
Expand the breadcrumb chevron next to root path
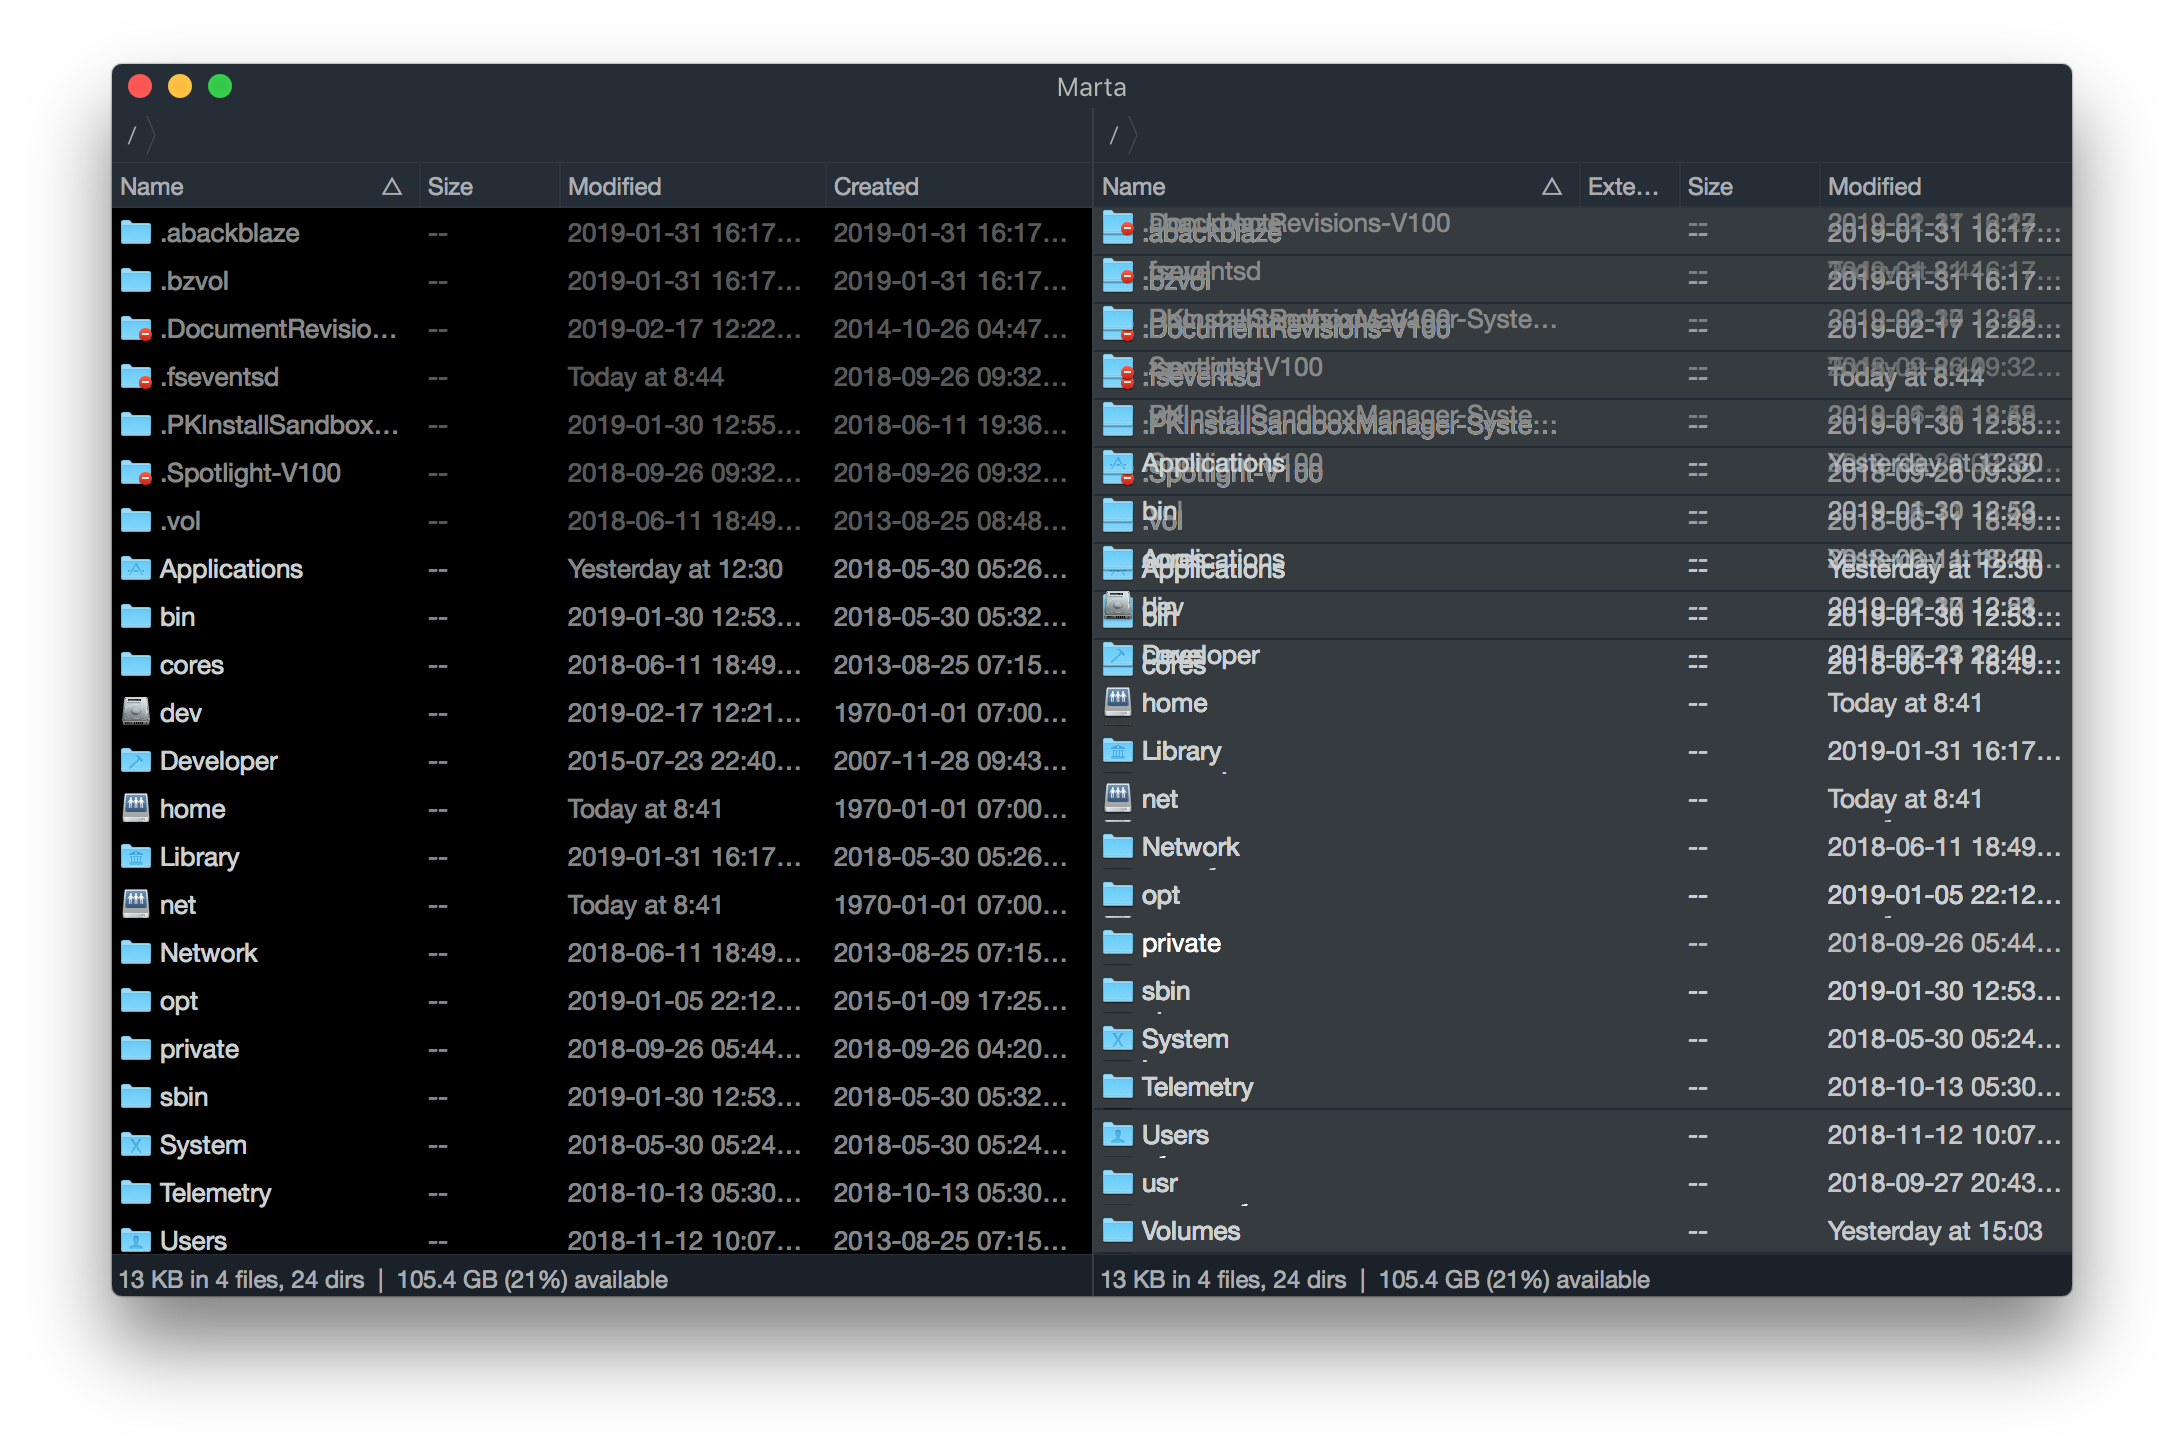[x=150, y=136]
